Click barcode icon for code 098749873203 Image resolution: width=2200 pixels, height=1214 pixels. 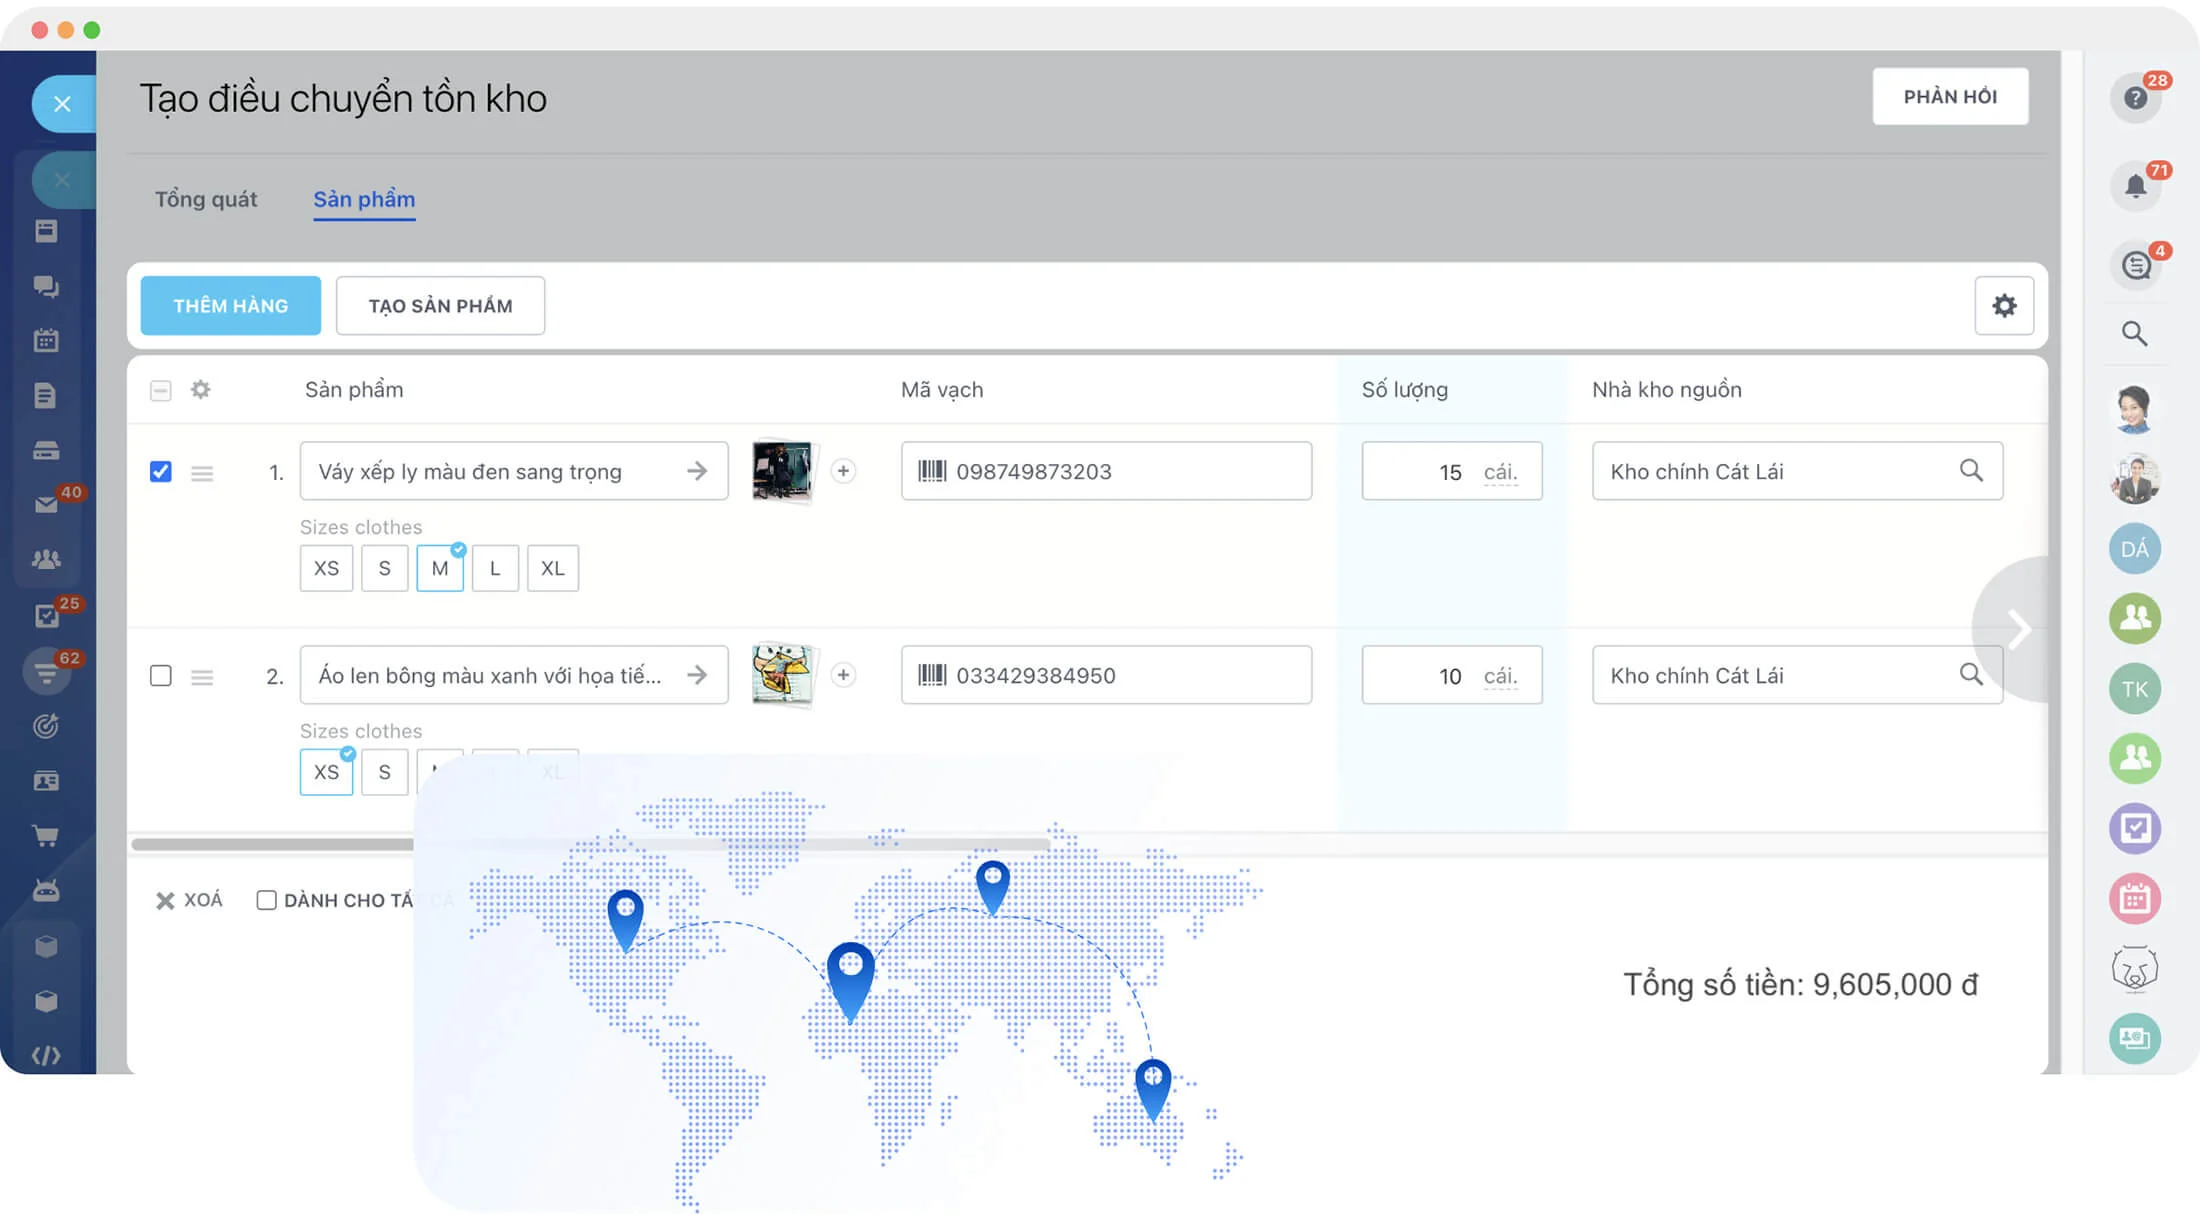[932, 471]
